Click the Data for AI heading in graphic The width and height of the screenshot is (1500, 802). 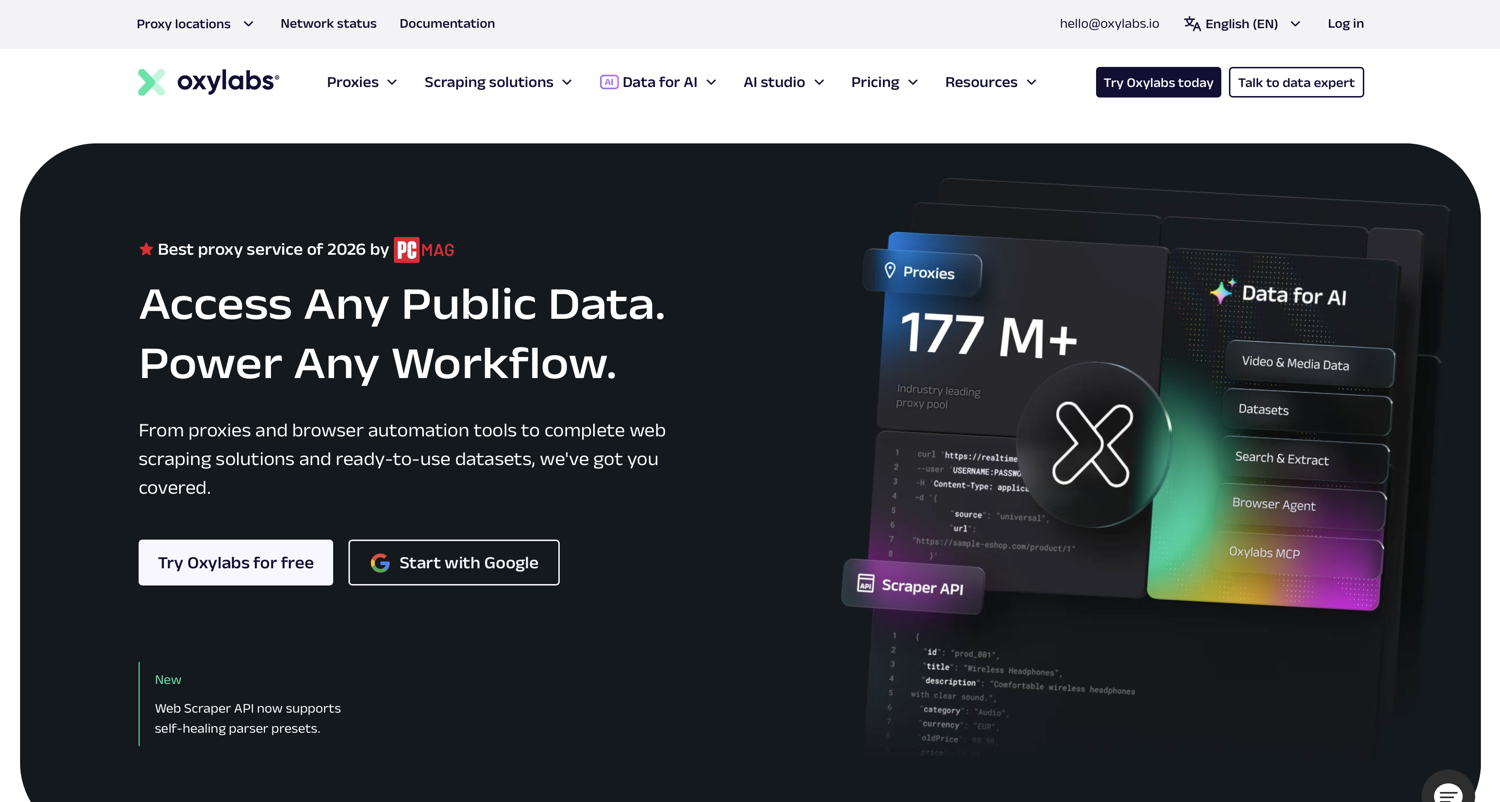(1294, 296)
